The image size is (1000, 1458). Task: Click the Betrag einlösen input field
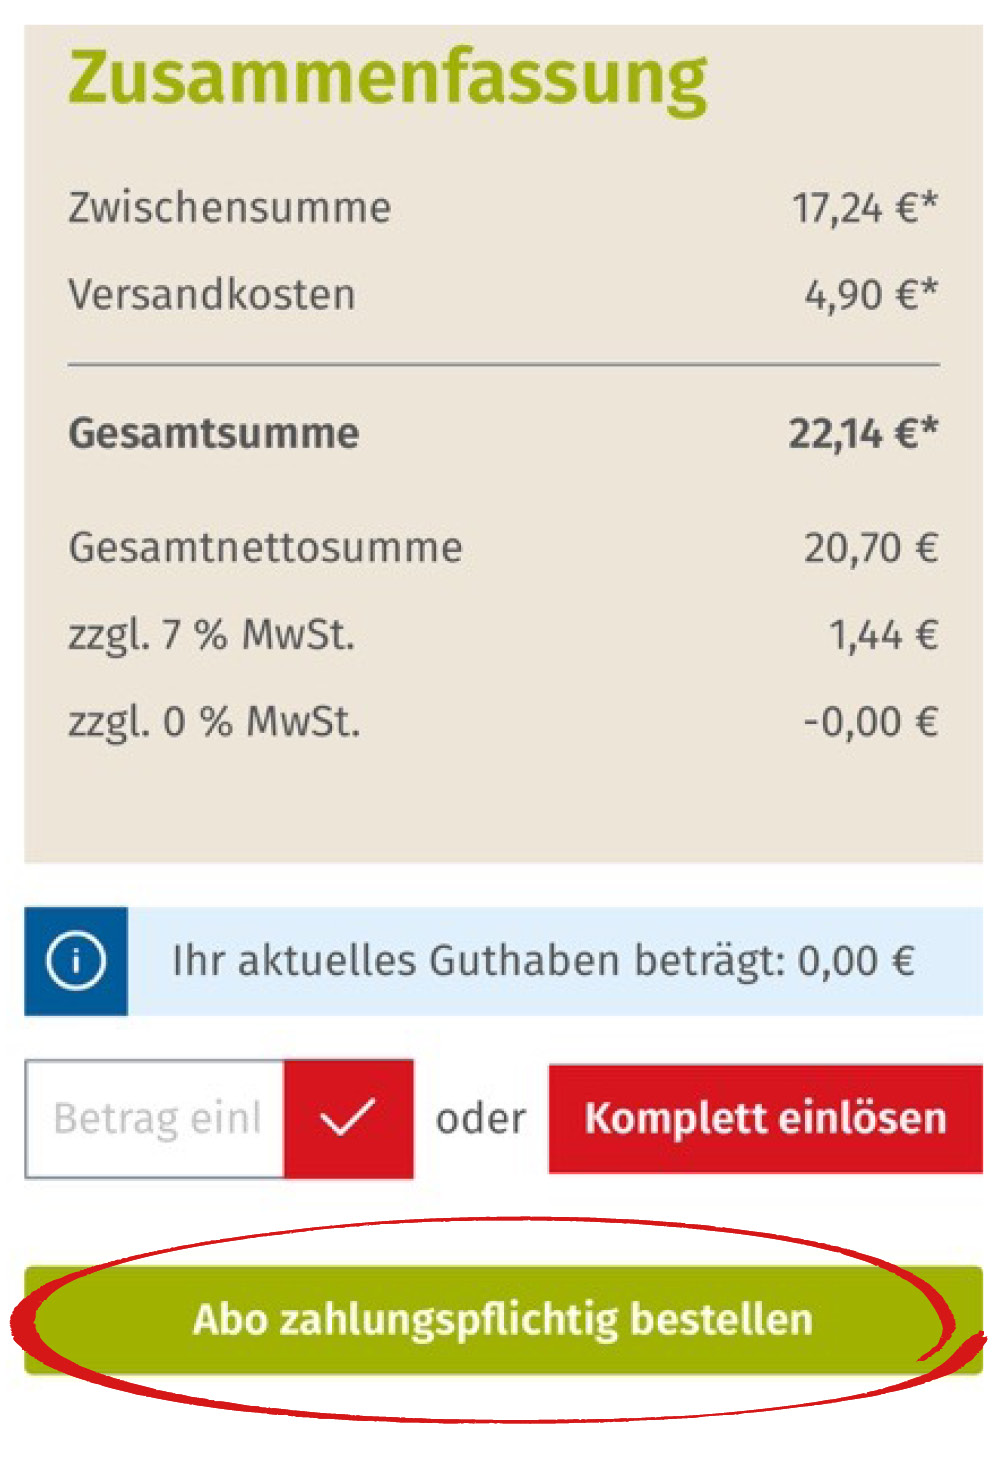coord(156,1118)
